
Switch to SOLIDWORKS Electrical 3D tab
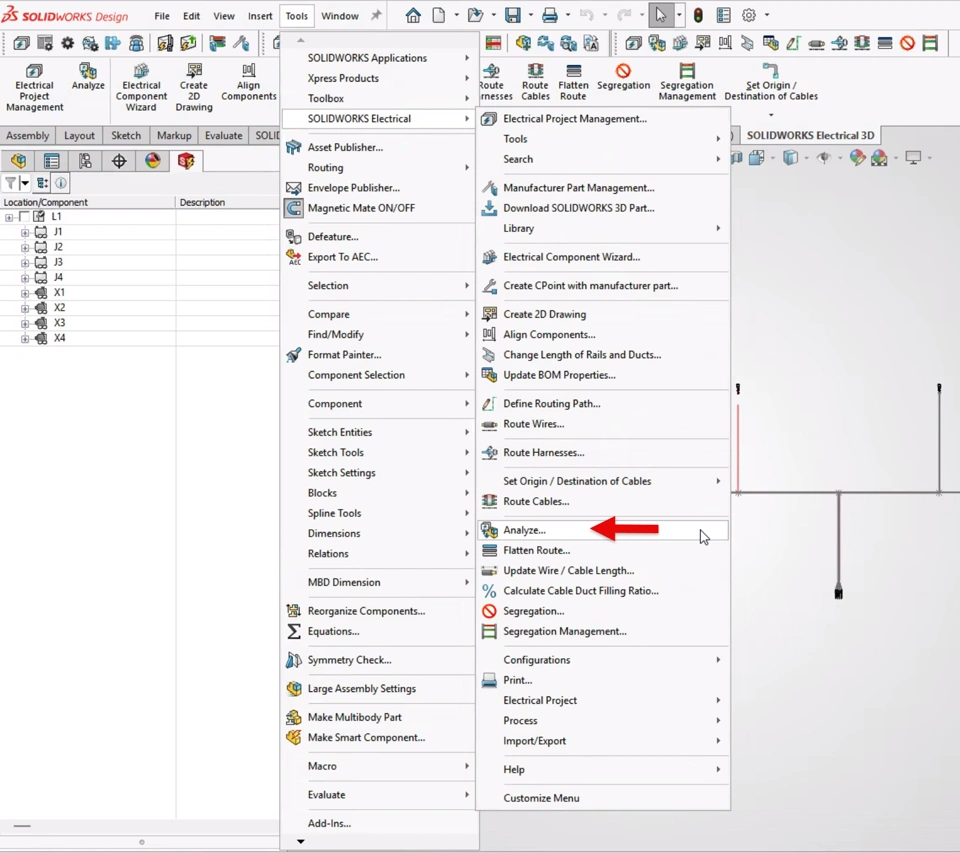tap(810, 135)
